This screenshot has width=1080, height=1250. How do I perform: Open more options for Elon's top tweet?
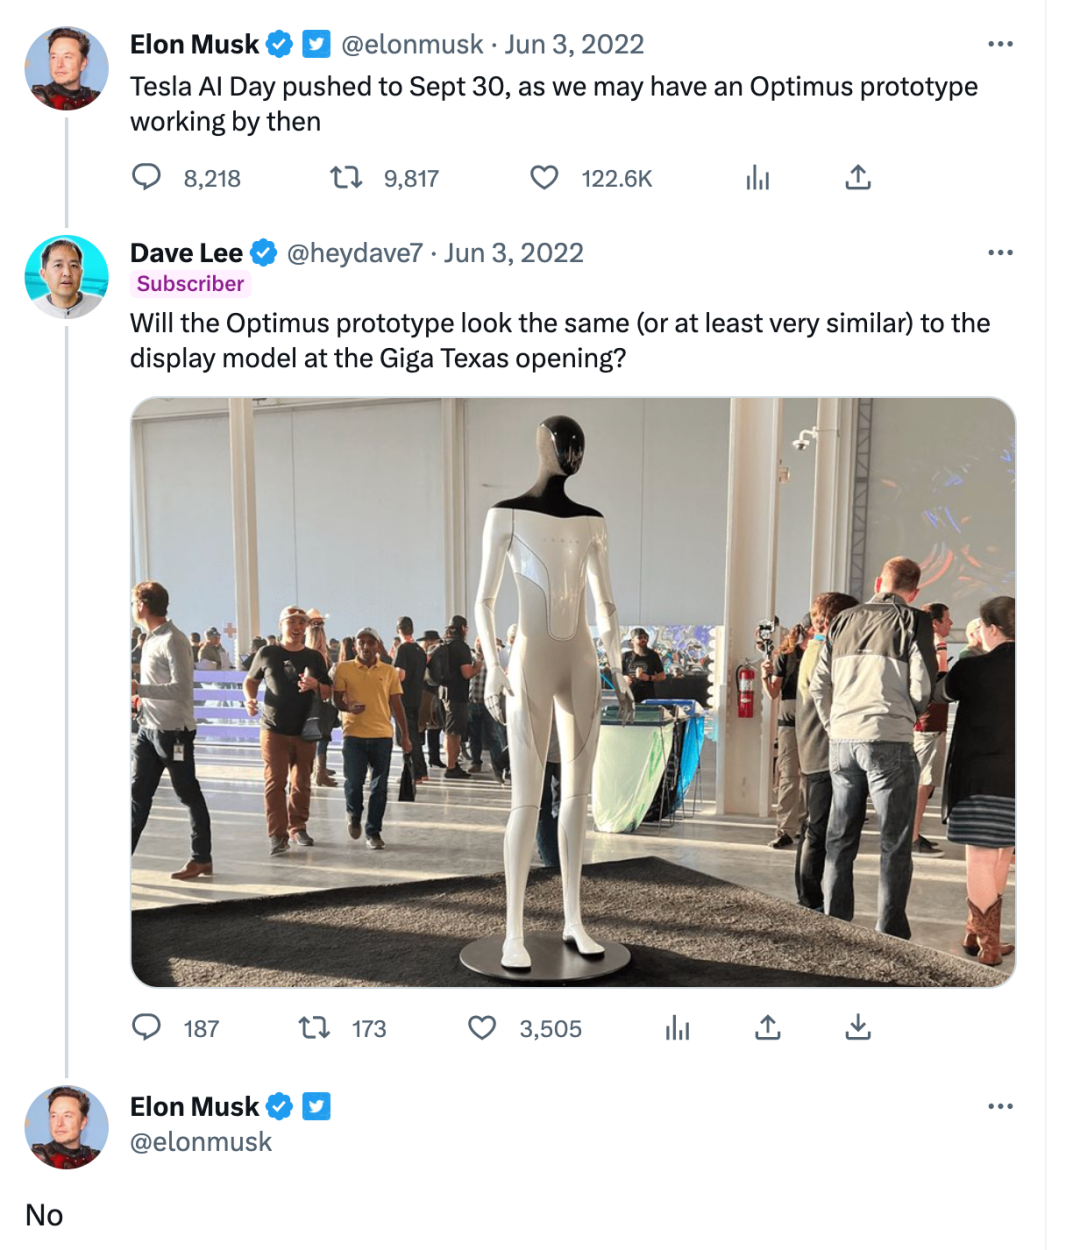point(1000,44)
